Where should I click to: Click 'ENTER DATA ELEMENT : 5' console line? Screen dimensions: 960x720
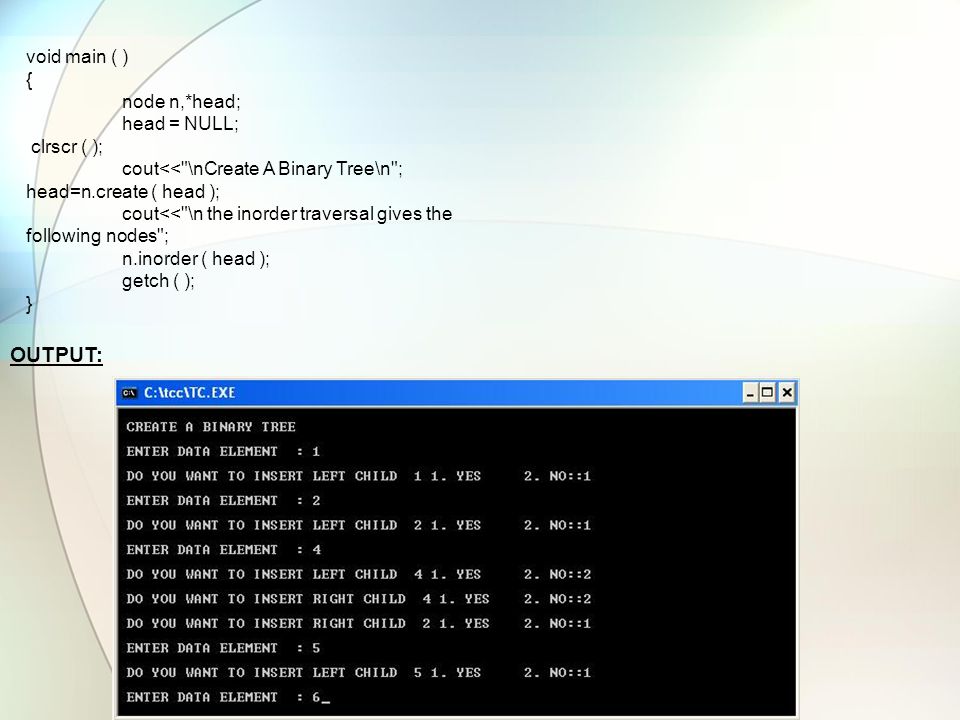[x=223, y=648]
